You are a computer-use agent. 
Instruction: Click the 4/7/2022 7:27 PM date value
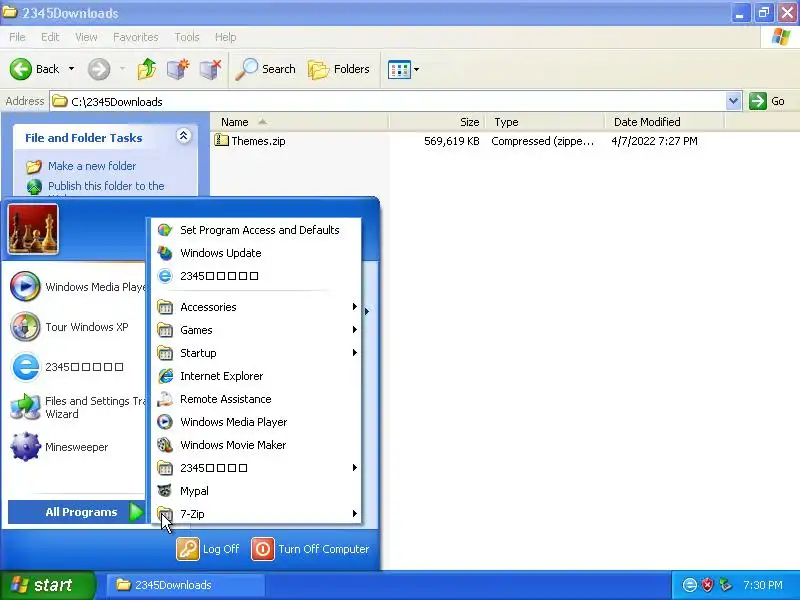pos(654,141)
